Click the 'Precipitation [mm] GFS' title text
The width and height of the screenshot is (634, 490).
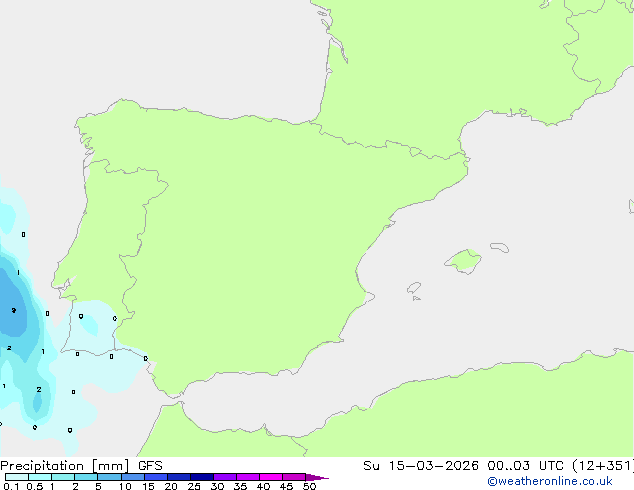(81, 466)
